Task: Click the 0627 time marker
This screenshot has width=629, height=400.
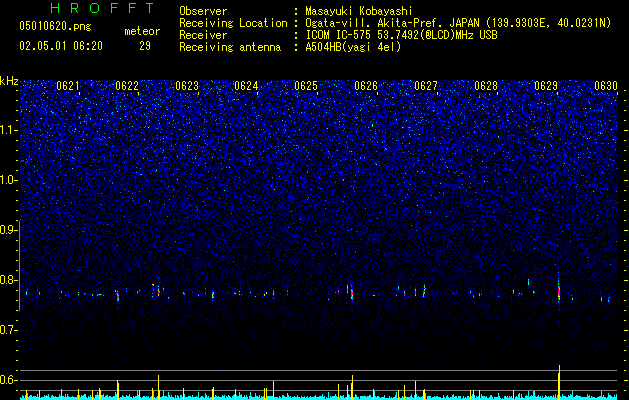Action: pyautogui.click(x=426, y=86)
